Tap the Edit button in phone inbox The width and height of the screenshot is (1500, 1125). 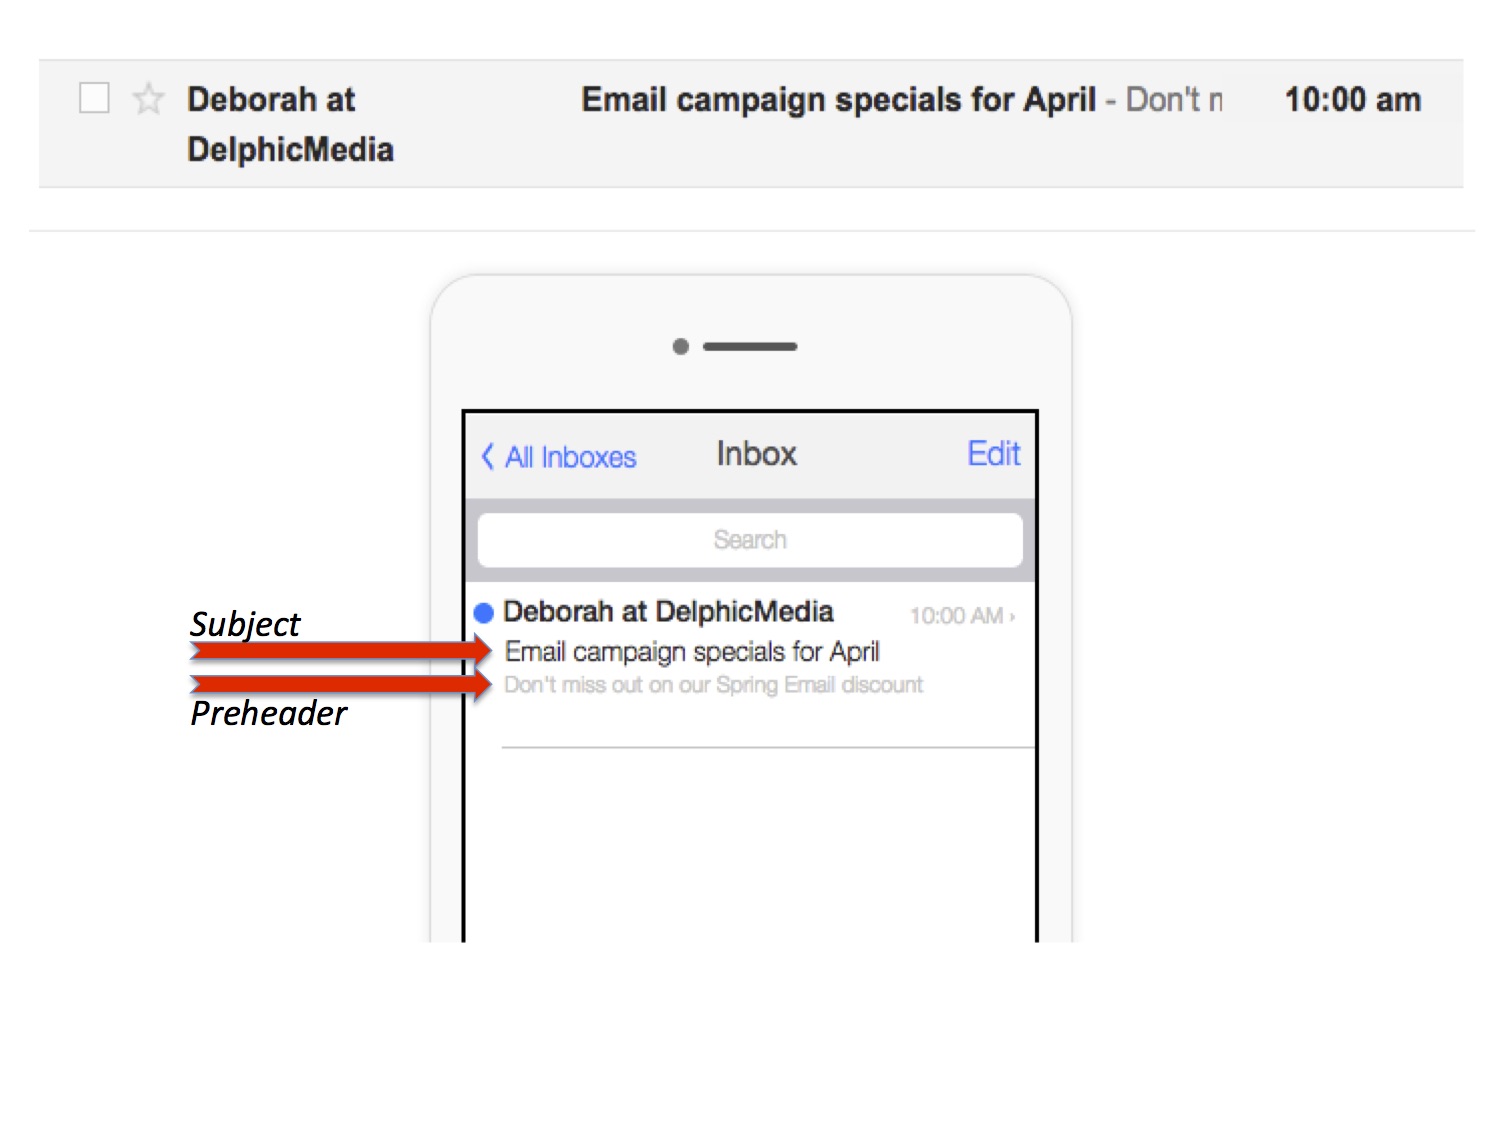pyautogui.click(x=993, y=454)
